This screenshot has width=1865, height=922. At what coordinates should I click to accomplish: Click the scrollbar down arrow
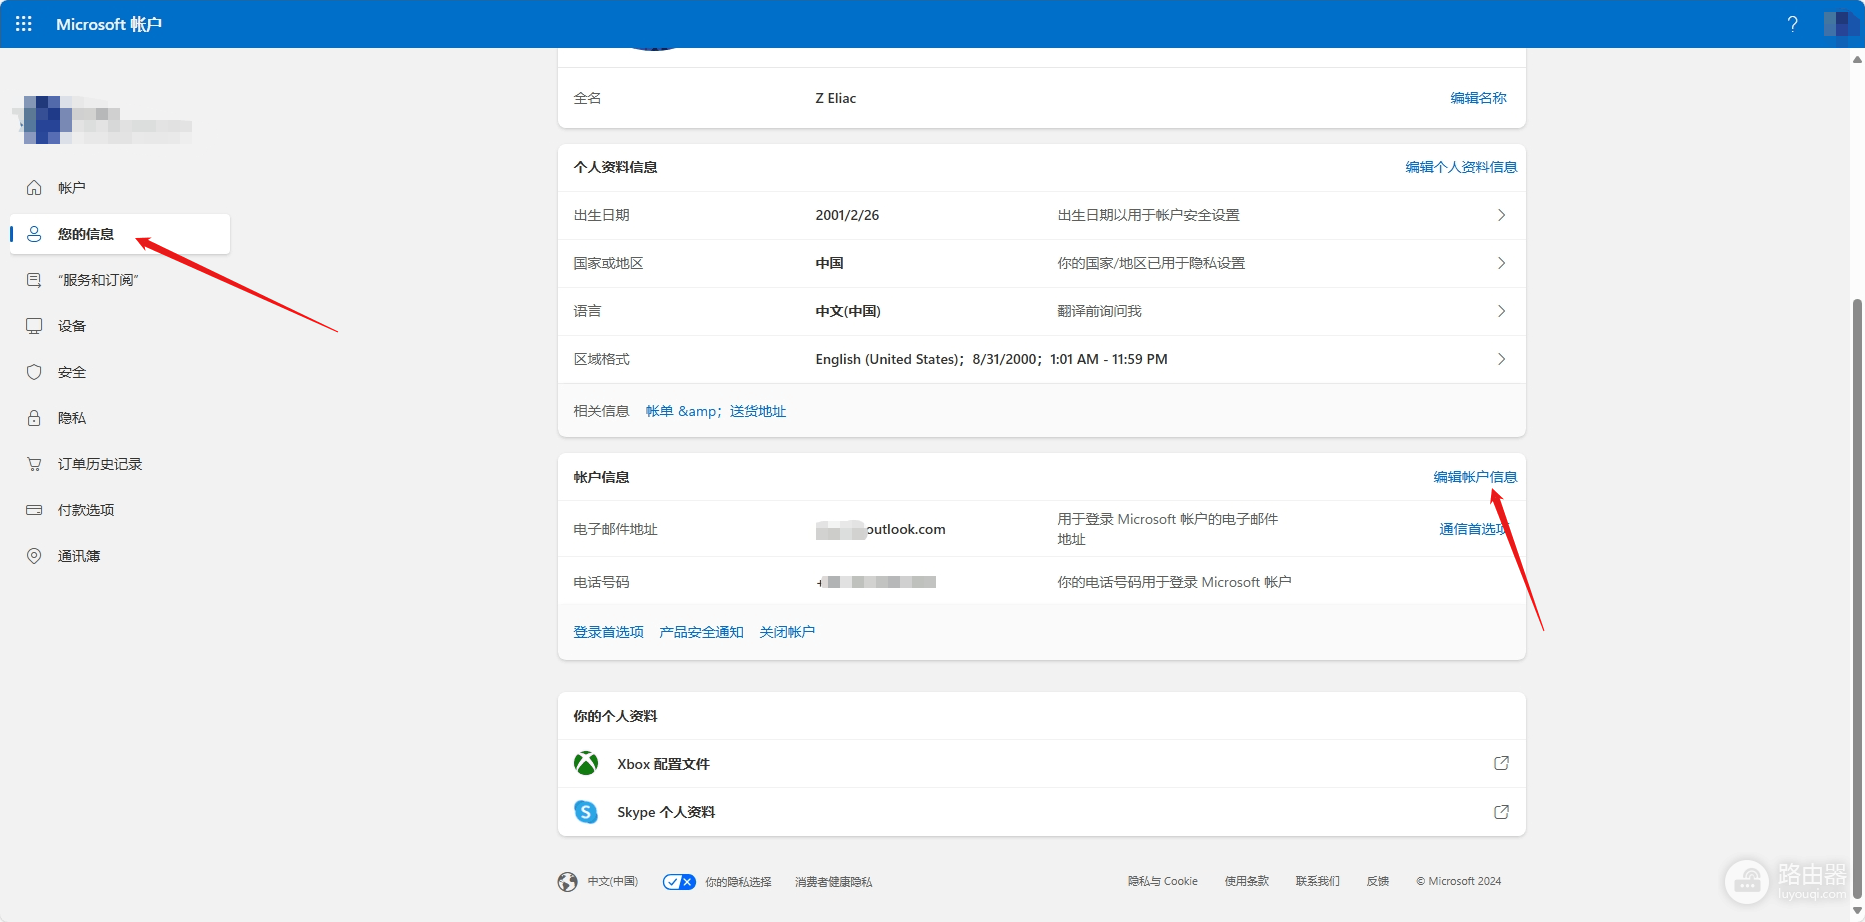(x=1857, y=910)
